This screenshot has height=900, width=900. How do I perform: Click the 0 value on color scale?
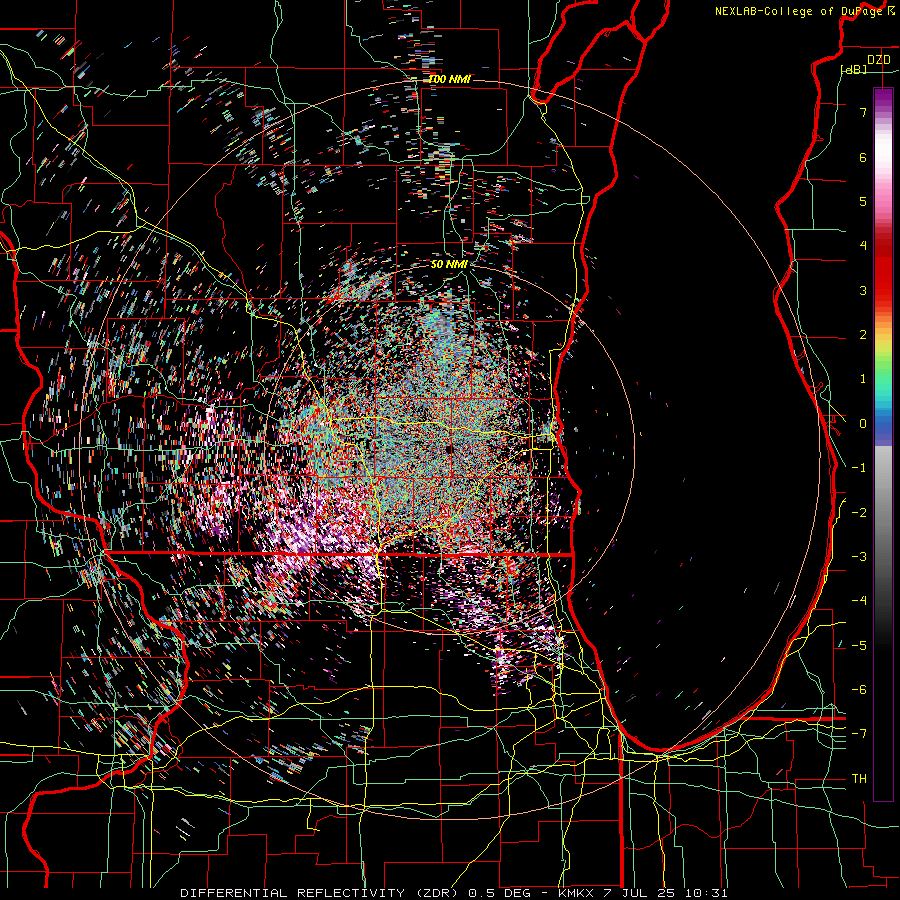tap(863, 424)
